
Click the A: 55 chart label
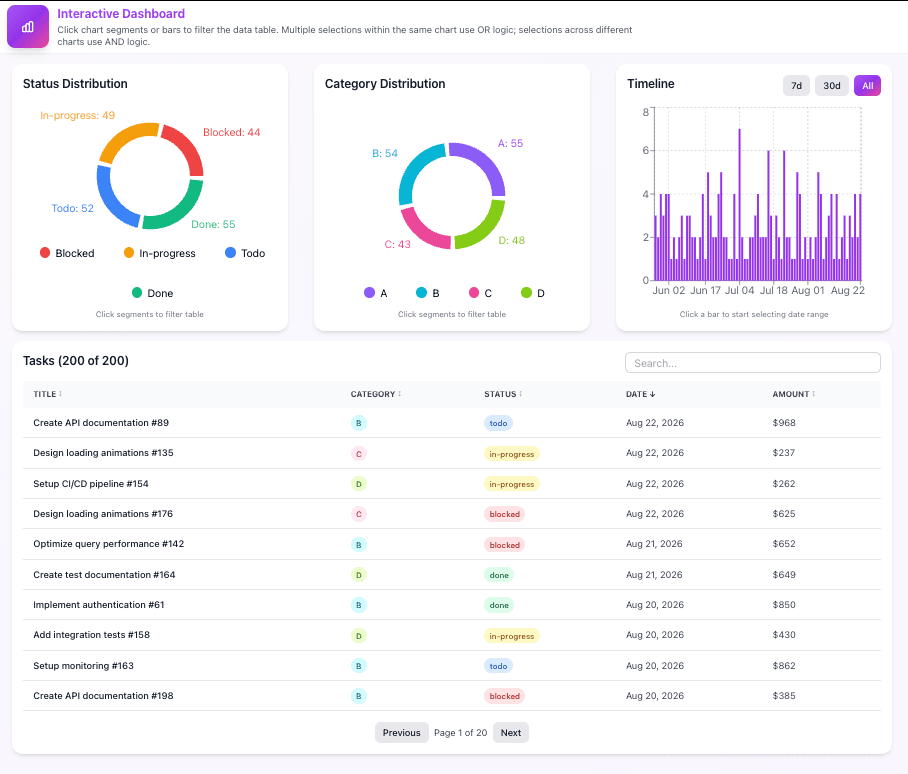pyautogui.click(x=510, y=143)
